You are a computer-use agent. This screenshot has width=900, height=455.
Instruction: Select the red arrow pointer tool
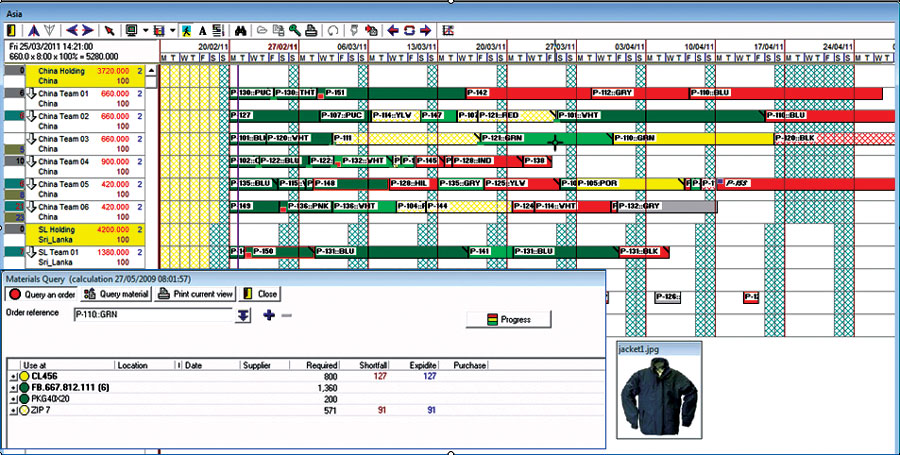[110, 29]
